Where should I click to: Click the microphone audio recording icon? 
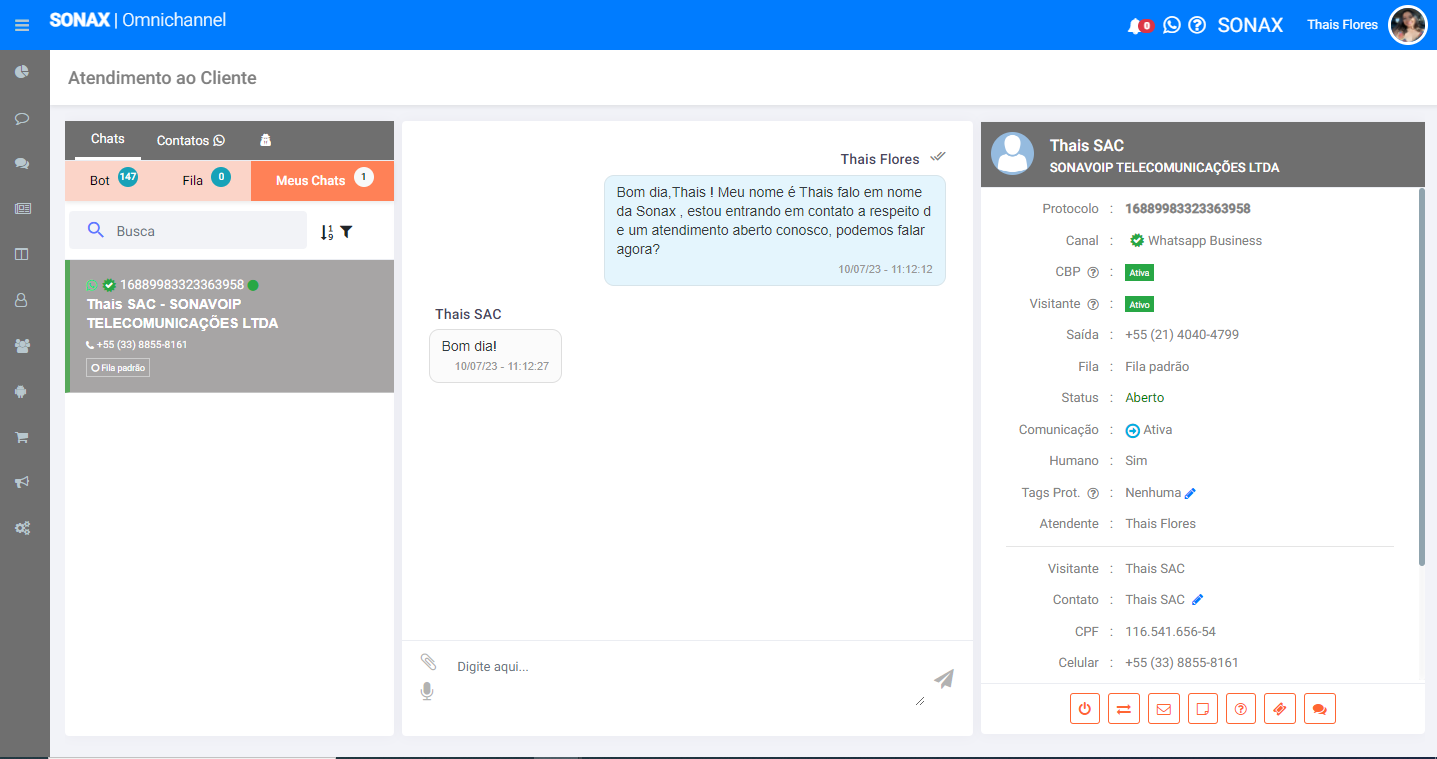(x=427, y=691)
